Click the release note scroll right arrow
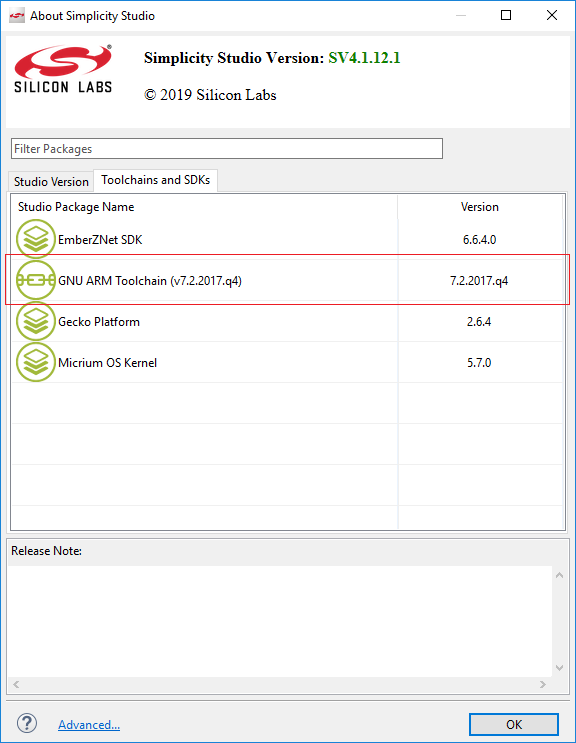This screenshot has height=743, width=576. (543, 684)
